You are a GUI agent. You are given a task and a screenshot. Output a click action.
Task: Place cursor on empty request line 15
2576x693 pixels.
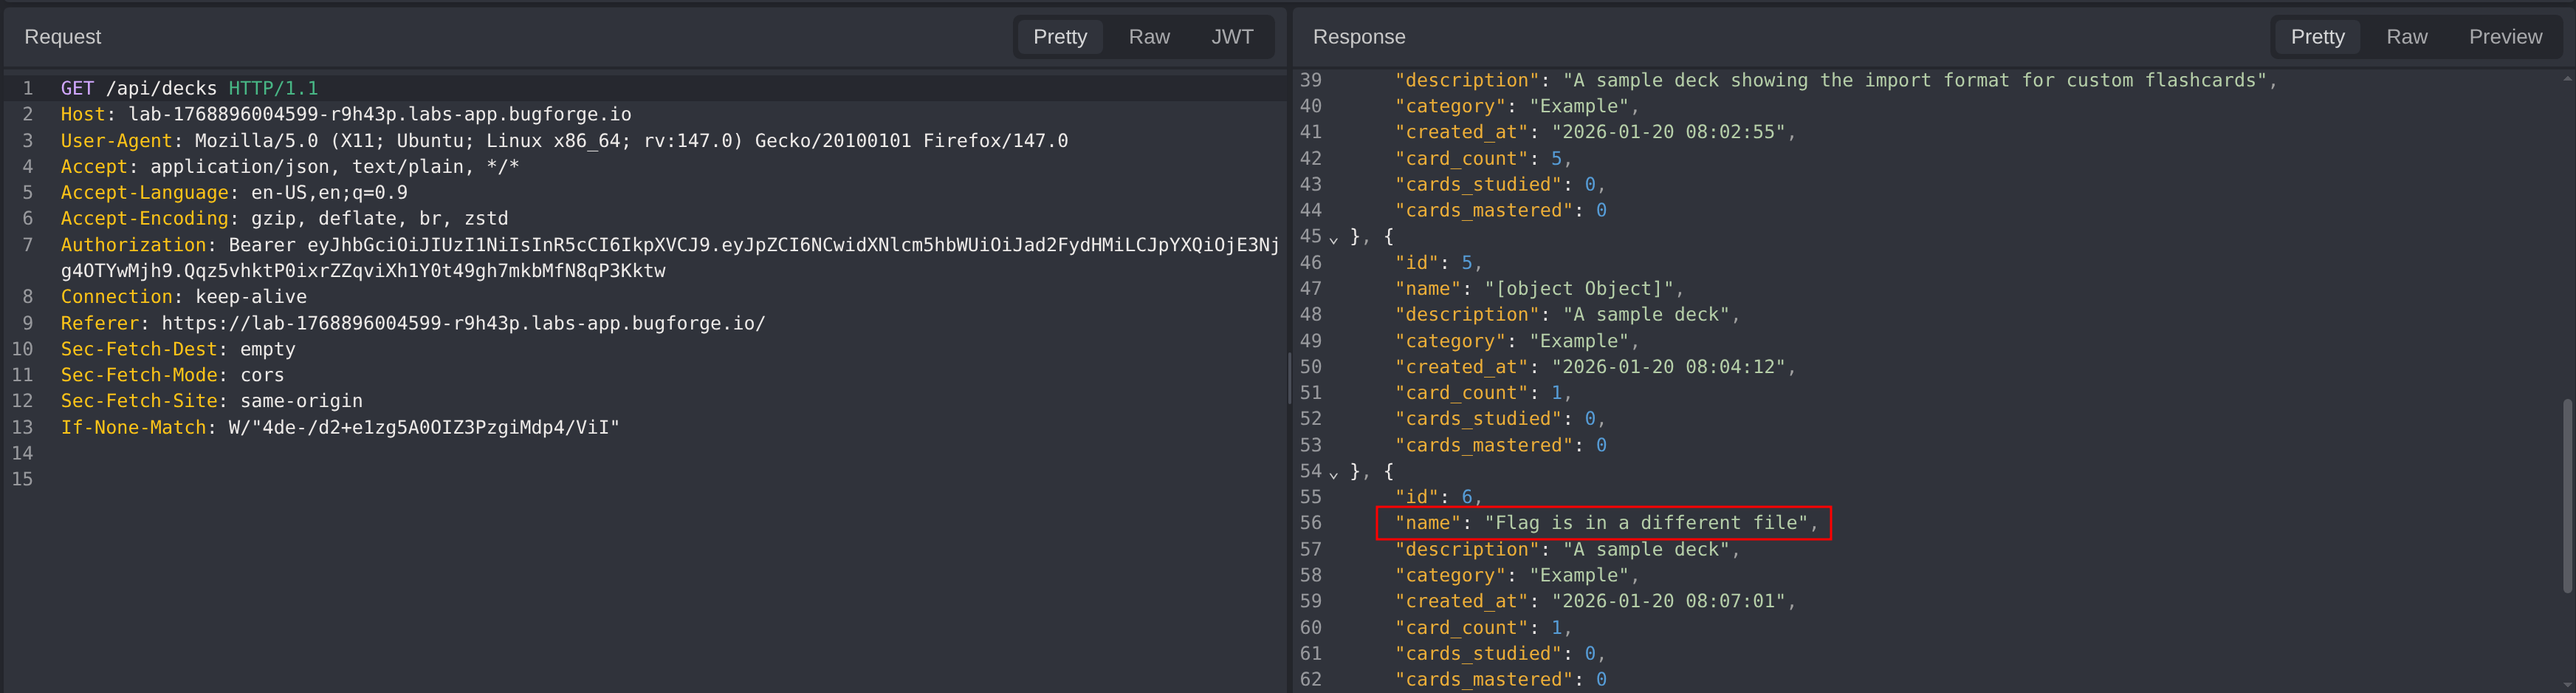[300, 479]
